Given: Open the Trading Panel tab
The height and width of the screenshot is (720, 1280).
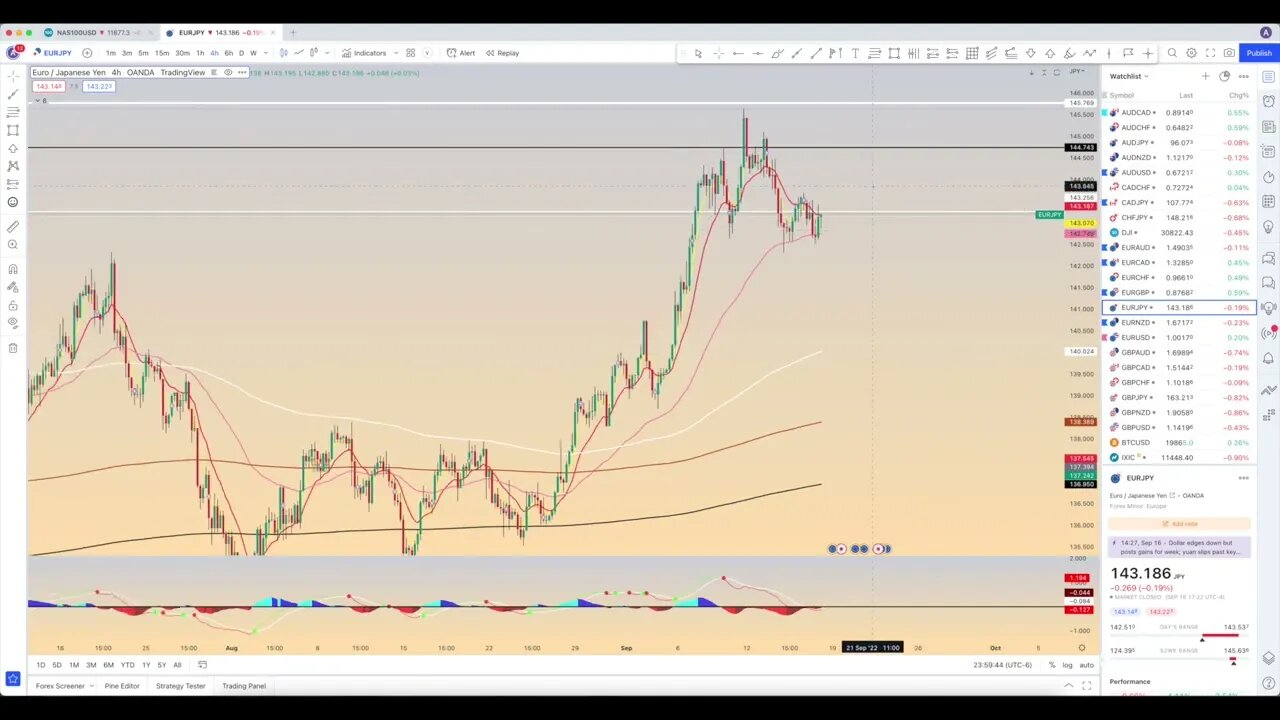Looking at the screenshot, I should point(244,686).
